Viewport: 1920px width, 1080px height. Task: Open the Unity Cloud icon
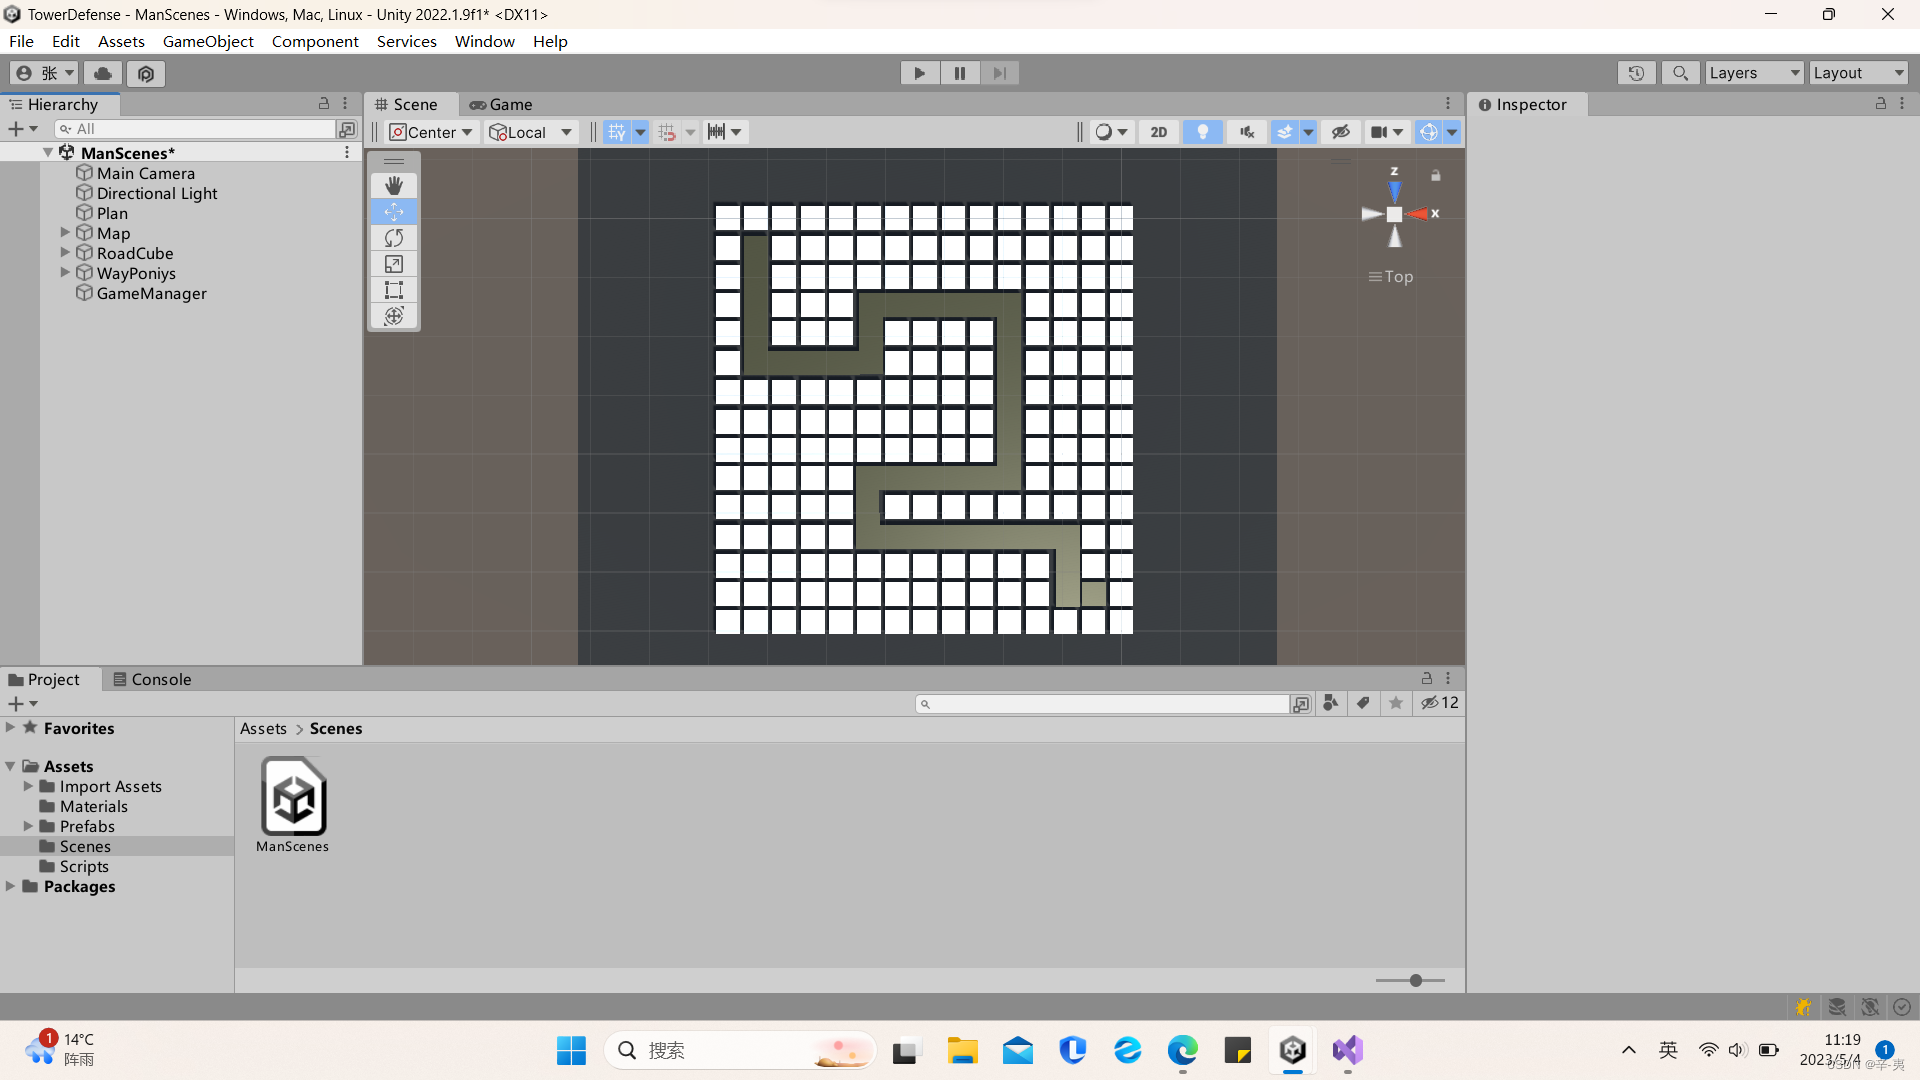pos(103,73)
